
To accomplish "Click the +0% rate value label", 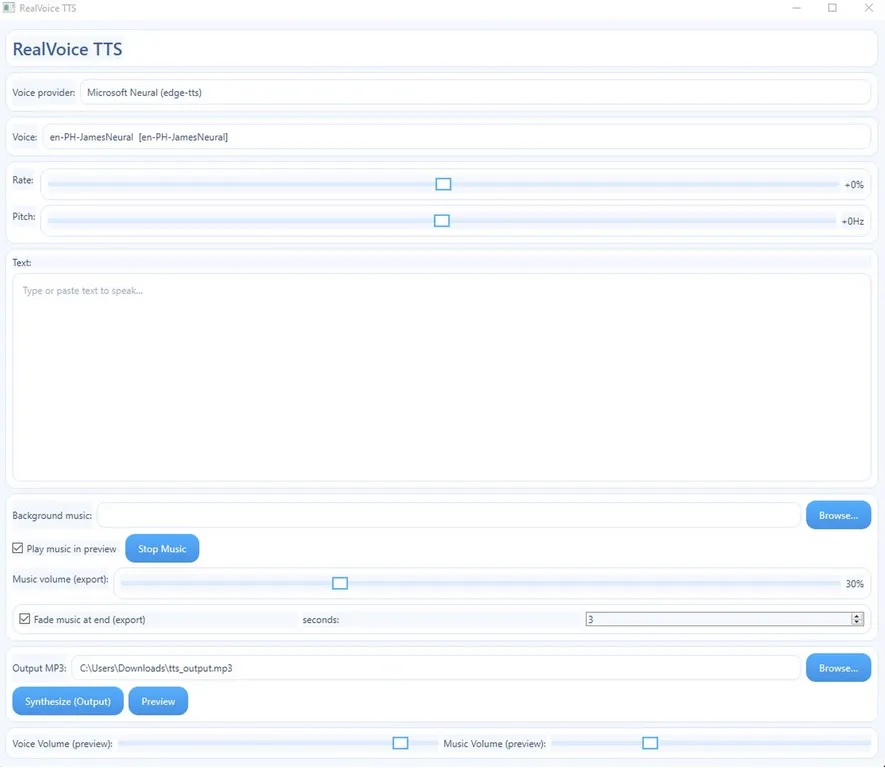I will 854,185.
